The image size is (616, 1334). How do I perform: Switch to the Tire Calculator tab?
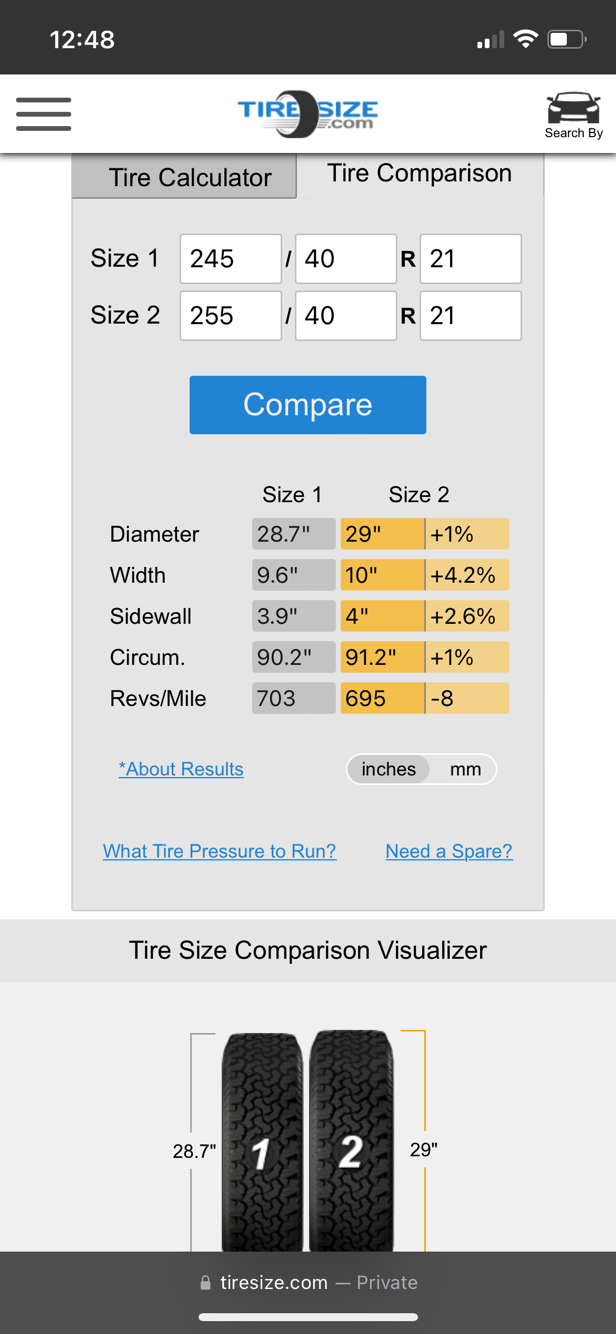[x=190, y=178]
